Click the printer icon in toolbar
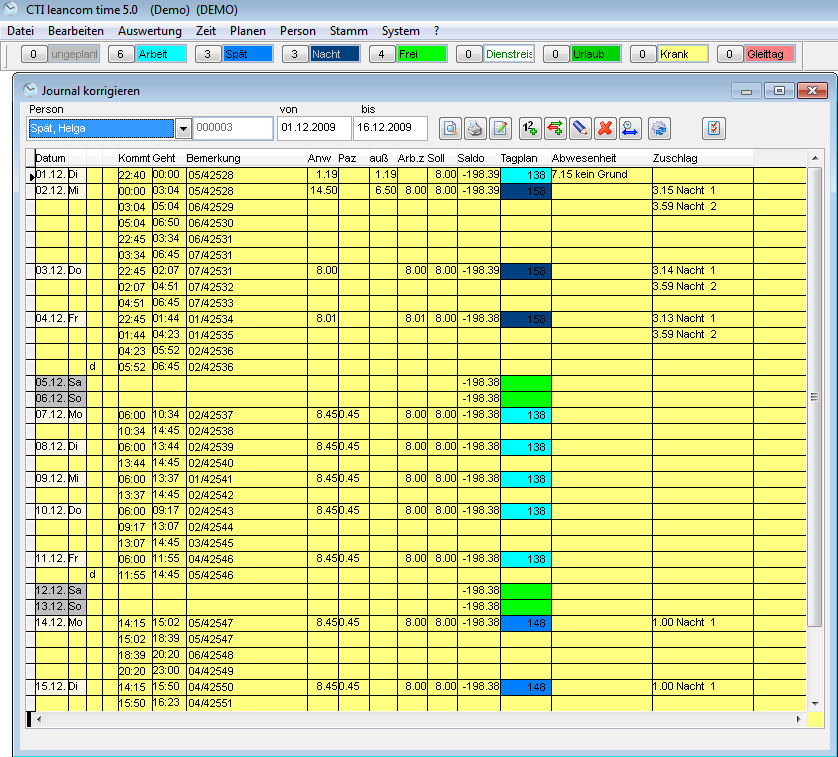Image resolution: width=838 pixels, height=757 pixels. click(475, 128)
